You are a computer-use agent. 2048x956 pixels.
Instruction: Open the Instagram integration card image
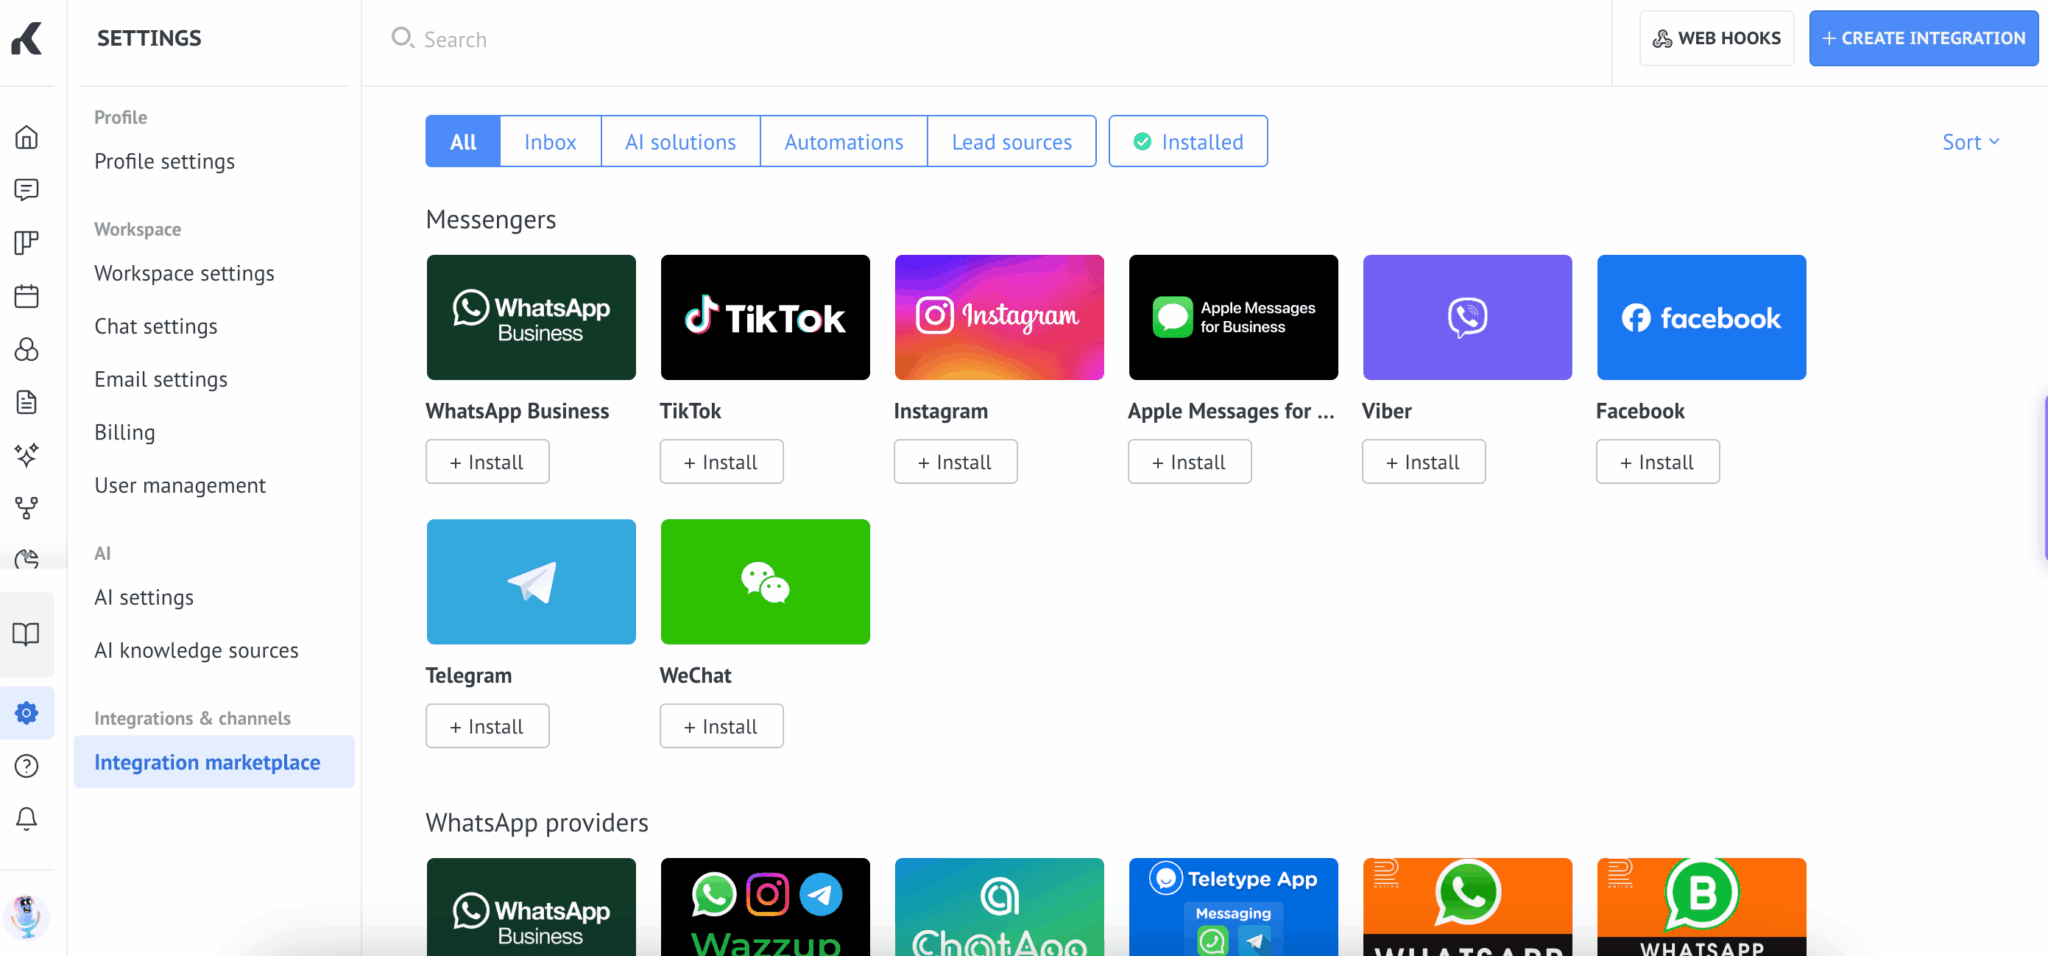999,317
